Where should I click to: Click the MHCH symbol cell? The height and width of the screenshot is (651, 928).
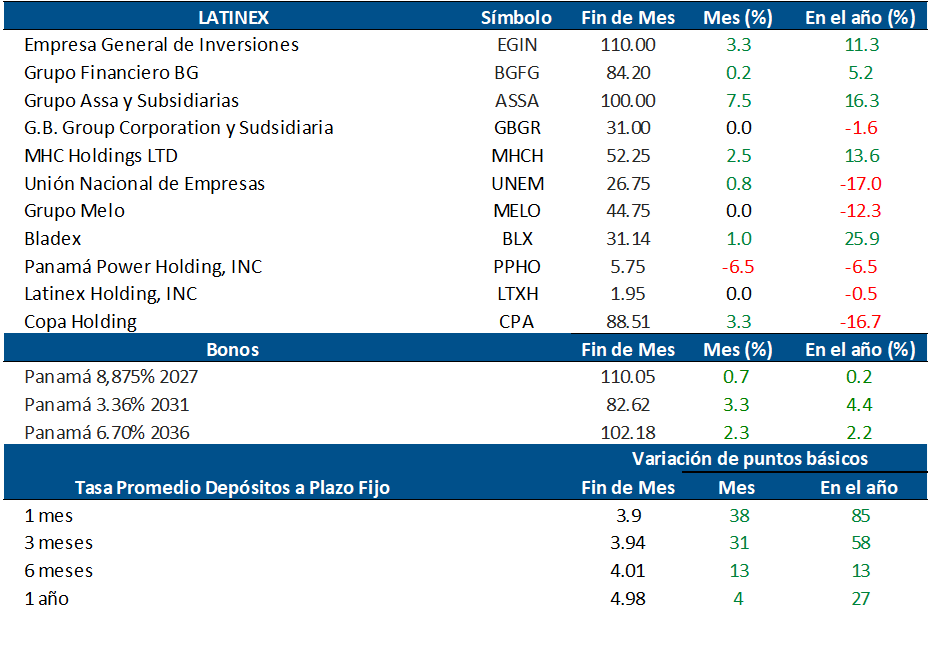[x=517, y=156]
